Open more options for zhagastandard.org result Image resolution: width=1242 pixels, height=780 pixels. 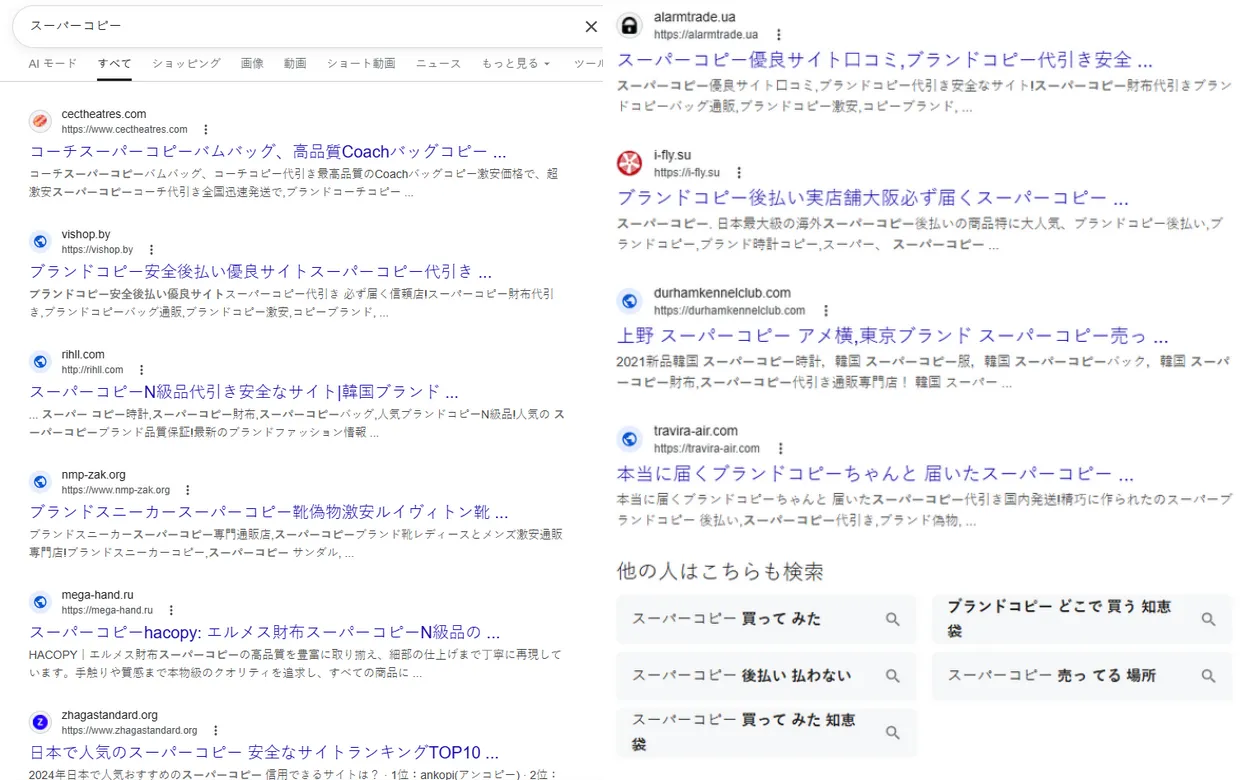(215, 730)
